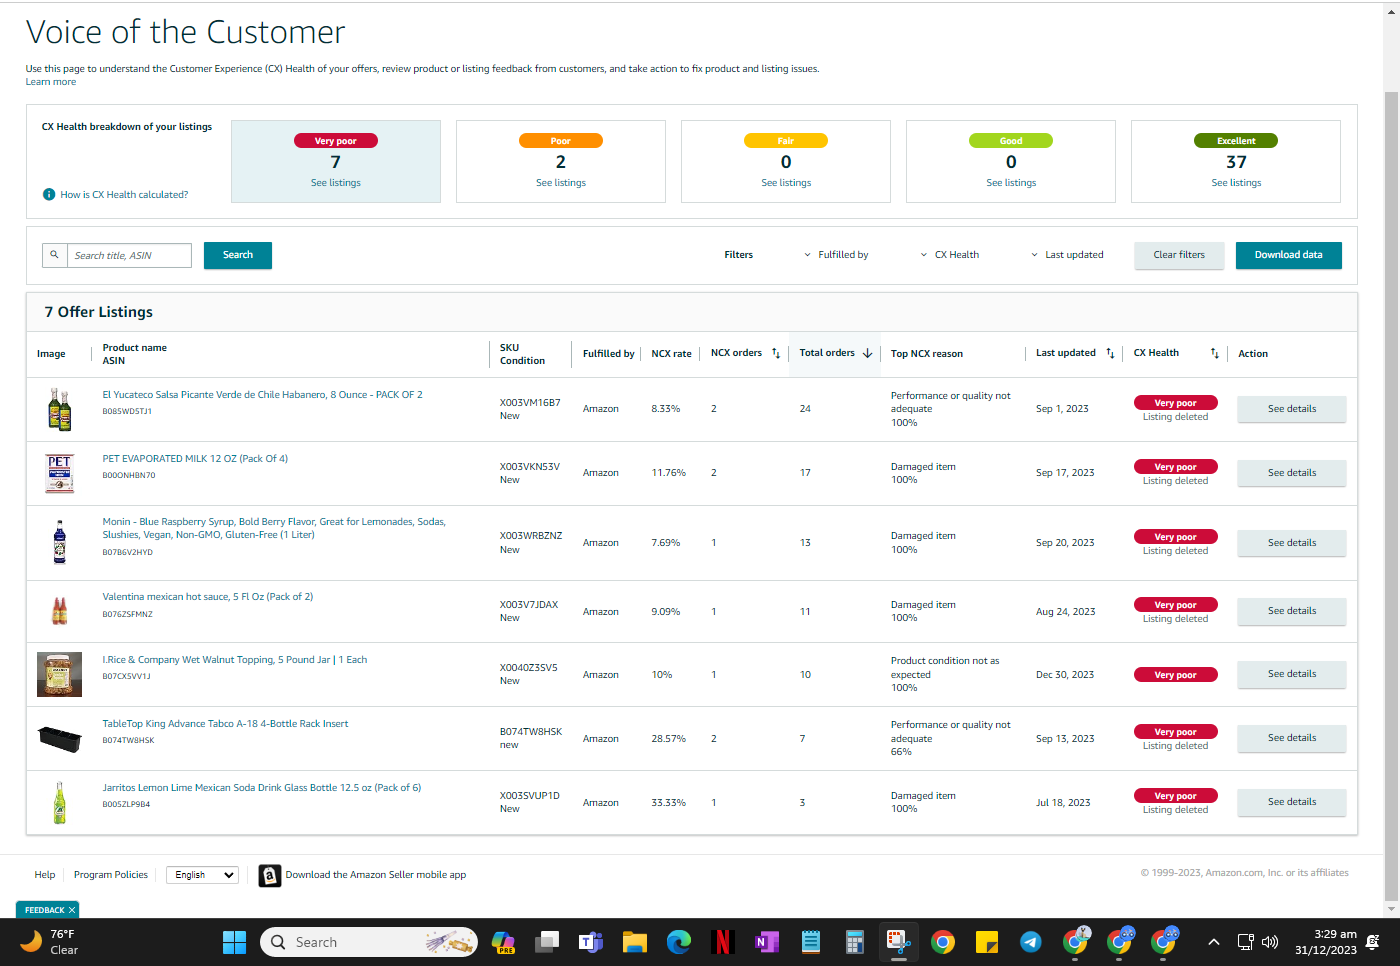The image size is (1400, 966).
Task: See details for El Yucateco Salsa Picante
Action: click(x=1292, y=409)
